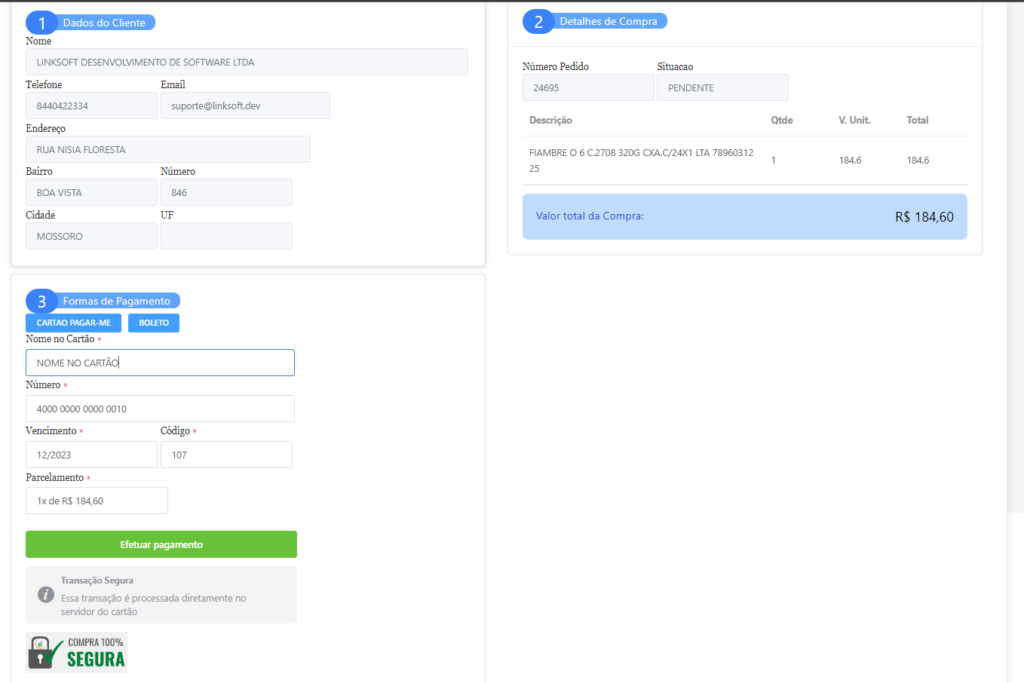
Task: Select the Cartao Pagar-me payment tab
Action: point(73,323)
